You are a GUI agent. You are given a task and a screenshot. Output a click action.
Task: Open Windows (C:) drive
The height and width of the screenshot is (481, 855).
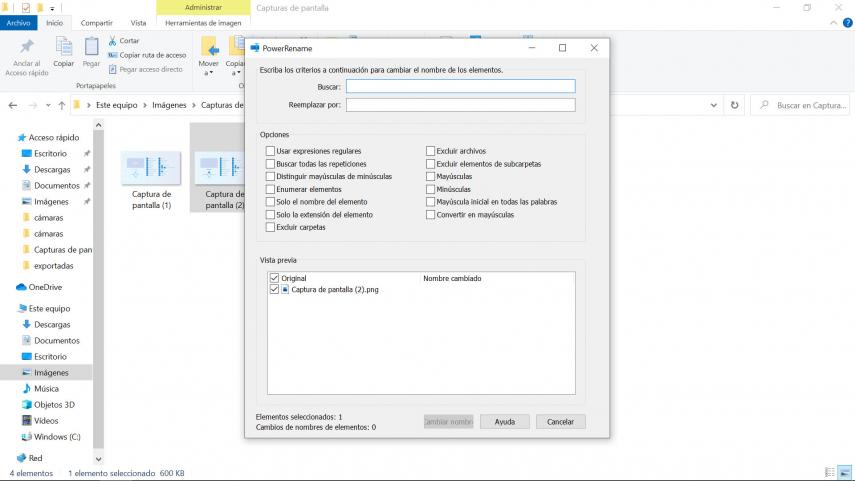57,437
